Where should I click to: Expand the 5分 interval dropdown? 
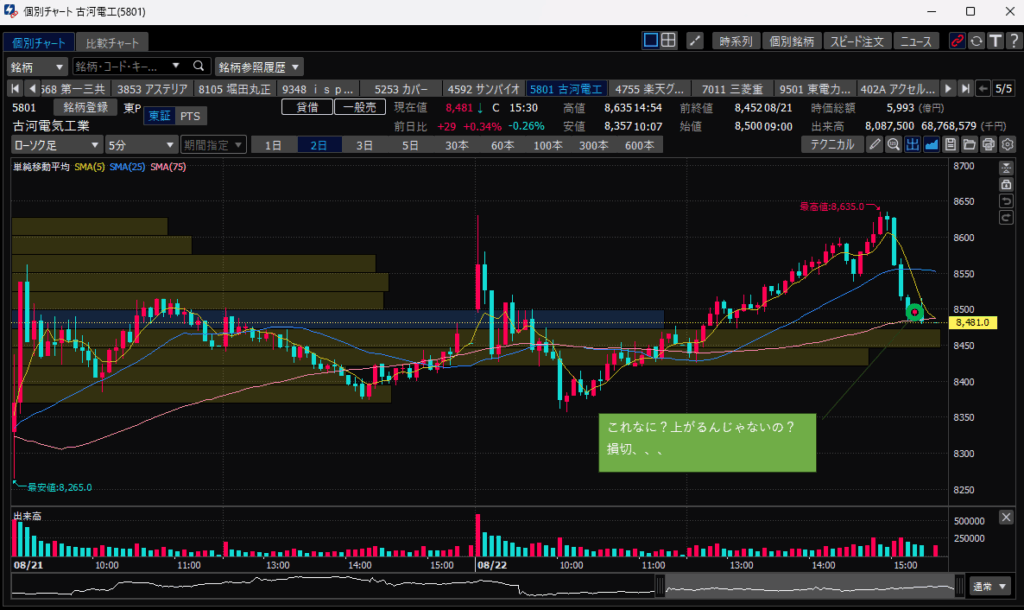[140, 145]
